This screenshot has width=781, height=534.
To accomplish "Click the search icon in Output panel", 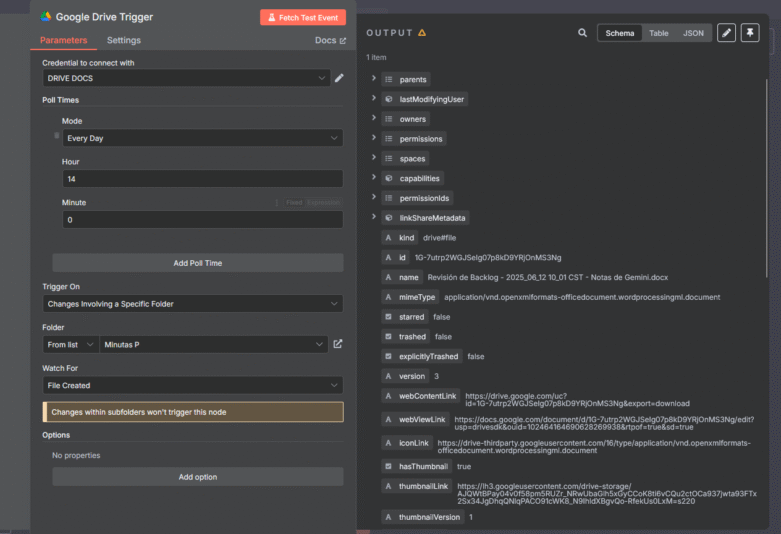I will 583,33.
